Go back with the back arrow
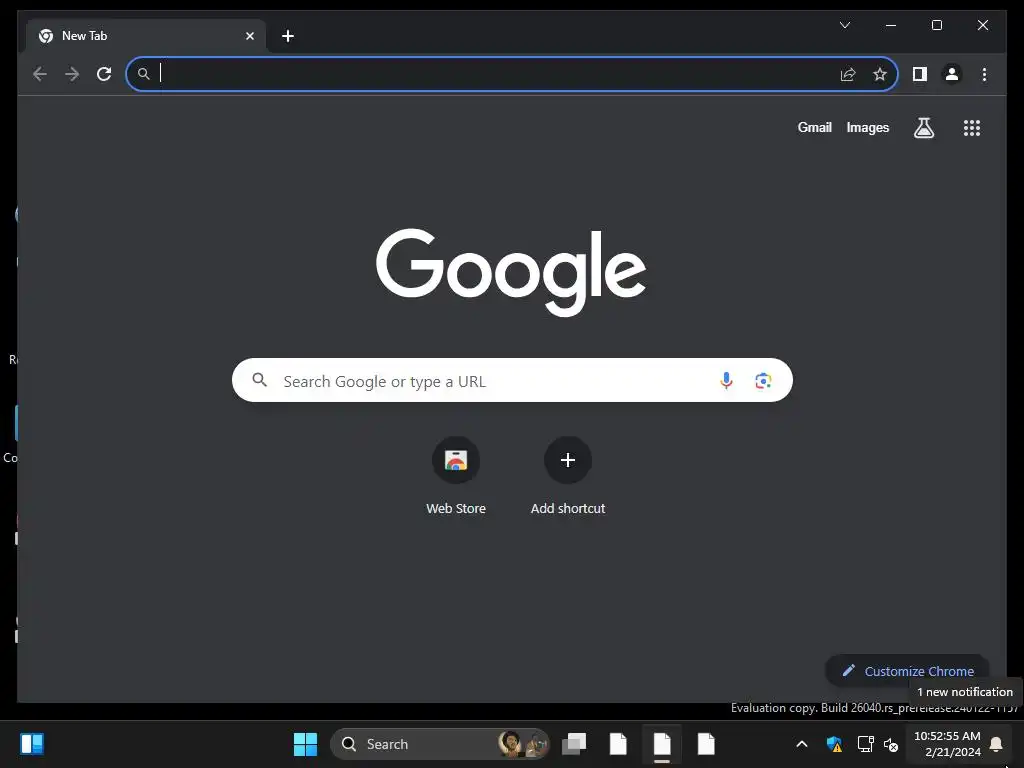1024x768 pixels. pyautogui.click(x=40, y=74)
